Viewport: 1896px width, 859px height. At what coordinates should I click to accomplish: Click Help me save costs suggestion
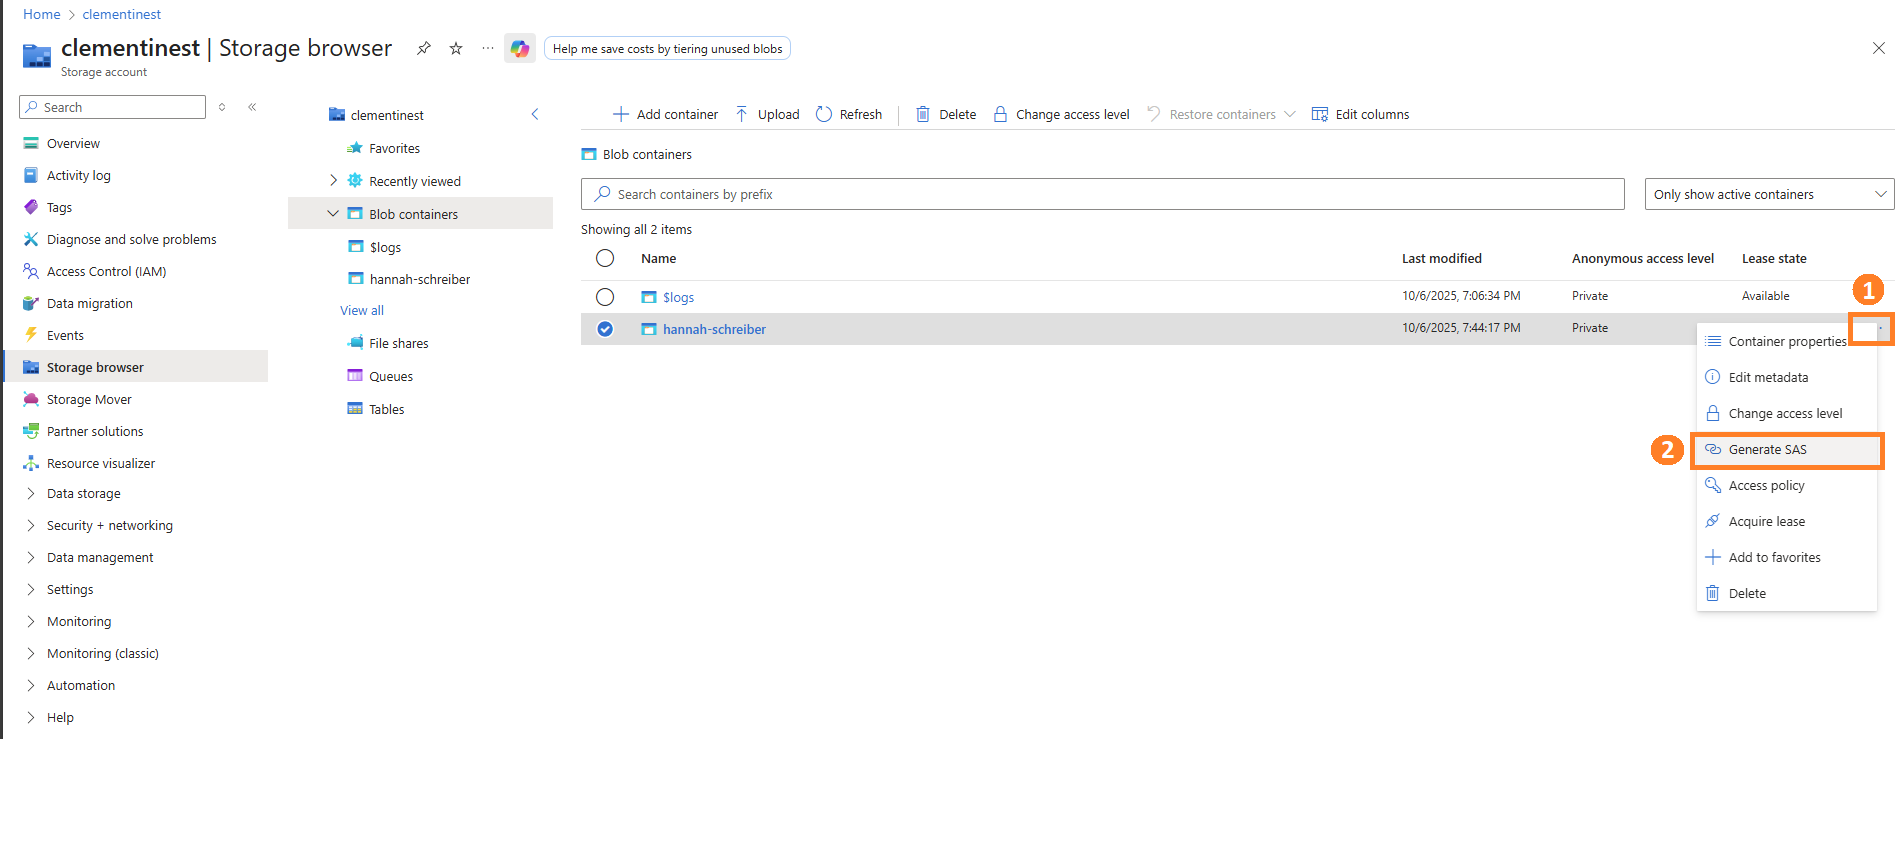tap(667, 48)
